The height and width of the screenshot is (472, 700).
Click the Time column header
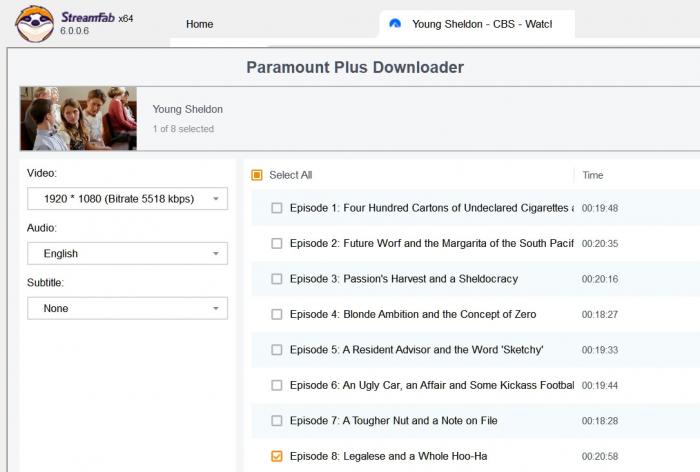(x=592, y=175)
